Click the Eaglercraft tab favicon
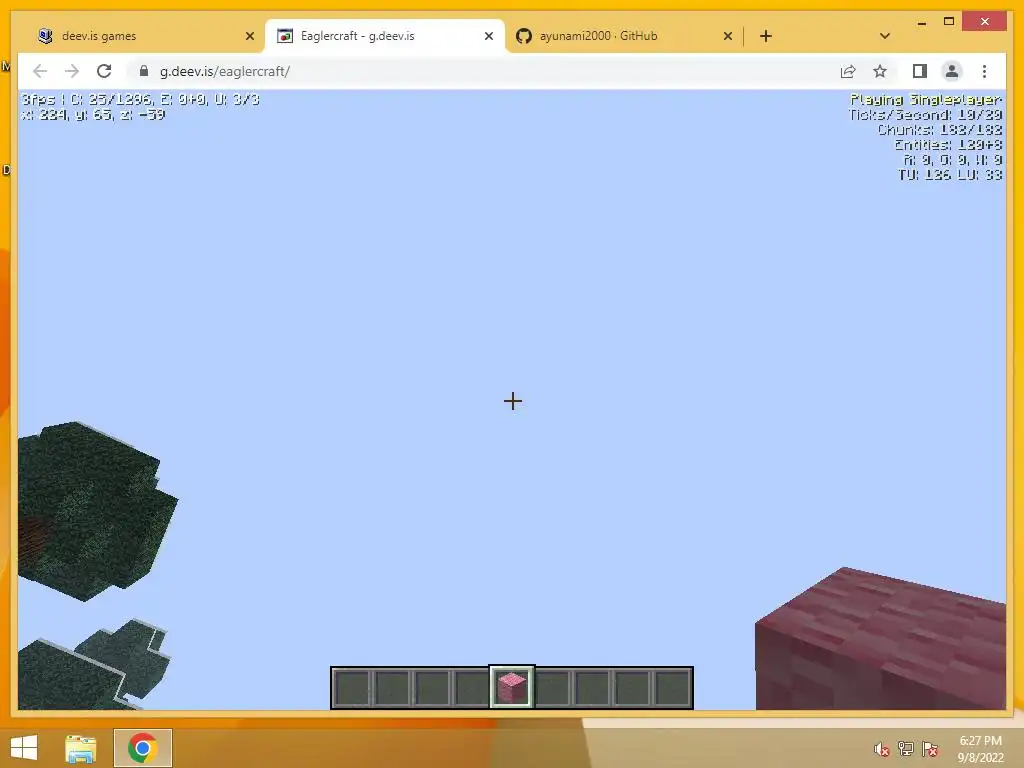This screenshot has height=768, width=1024. 285,36
